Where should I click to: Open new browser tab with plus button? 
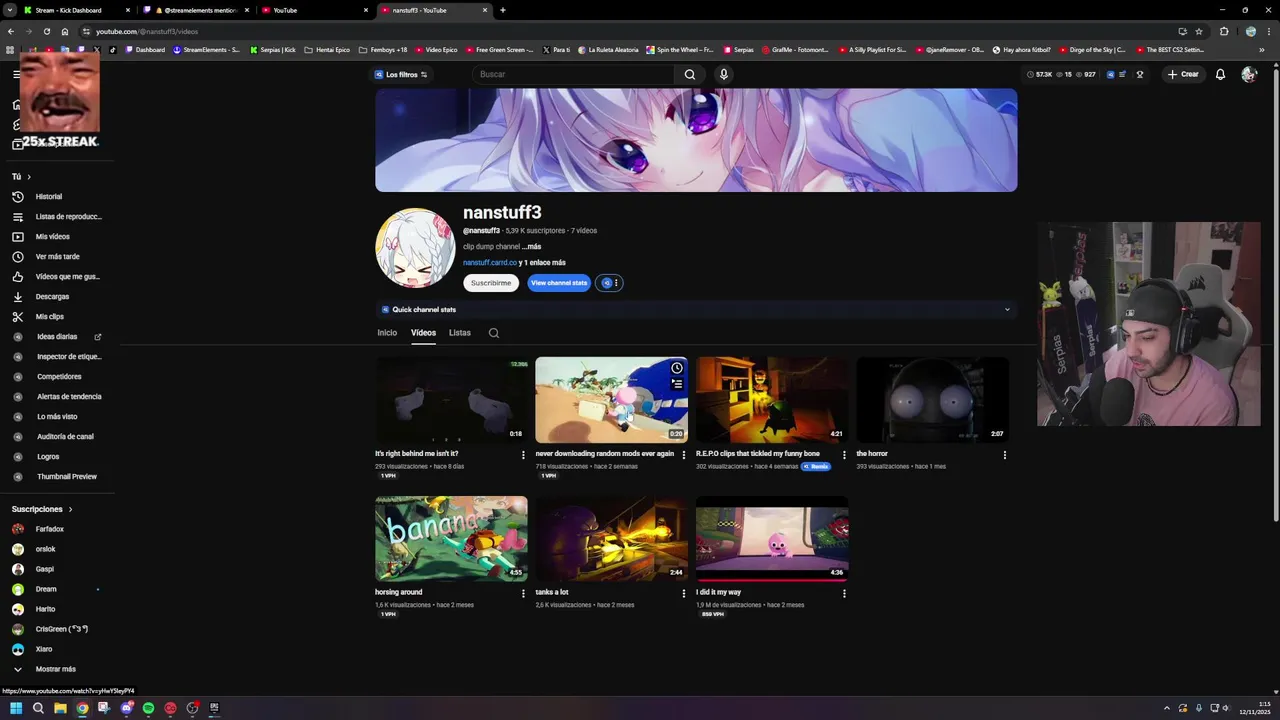502,10
